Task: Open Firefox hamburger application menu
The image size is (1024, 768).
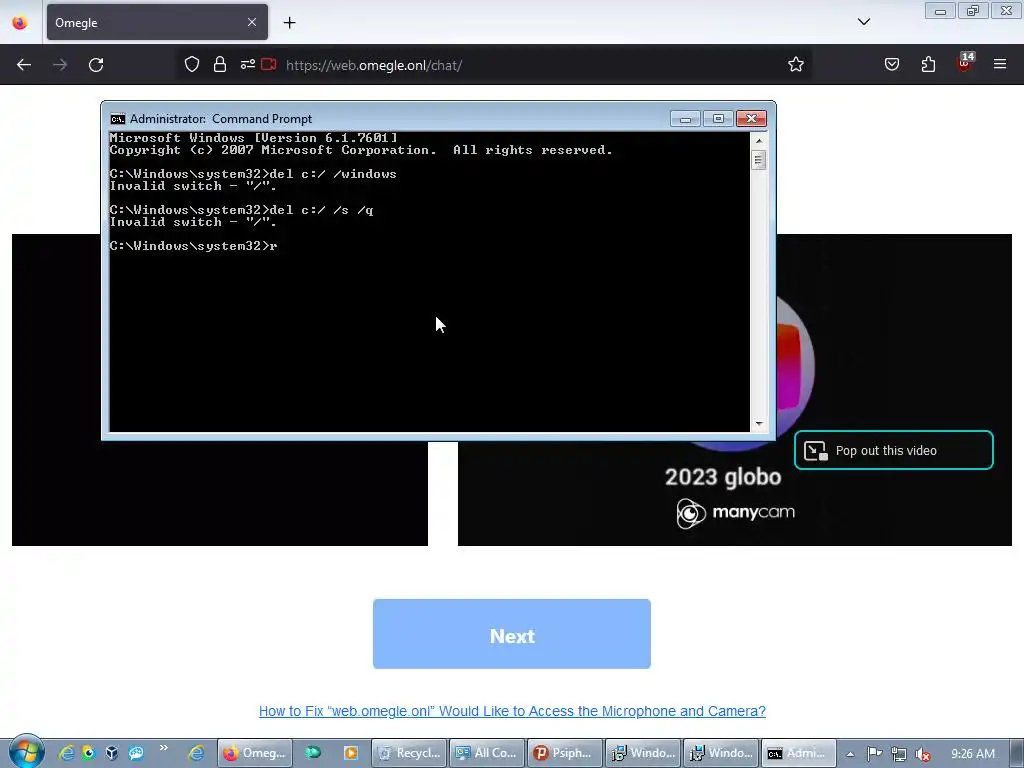Action: click(x=999, y=64)
